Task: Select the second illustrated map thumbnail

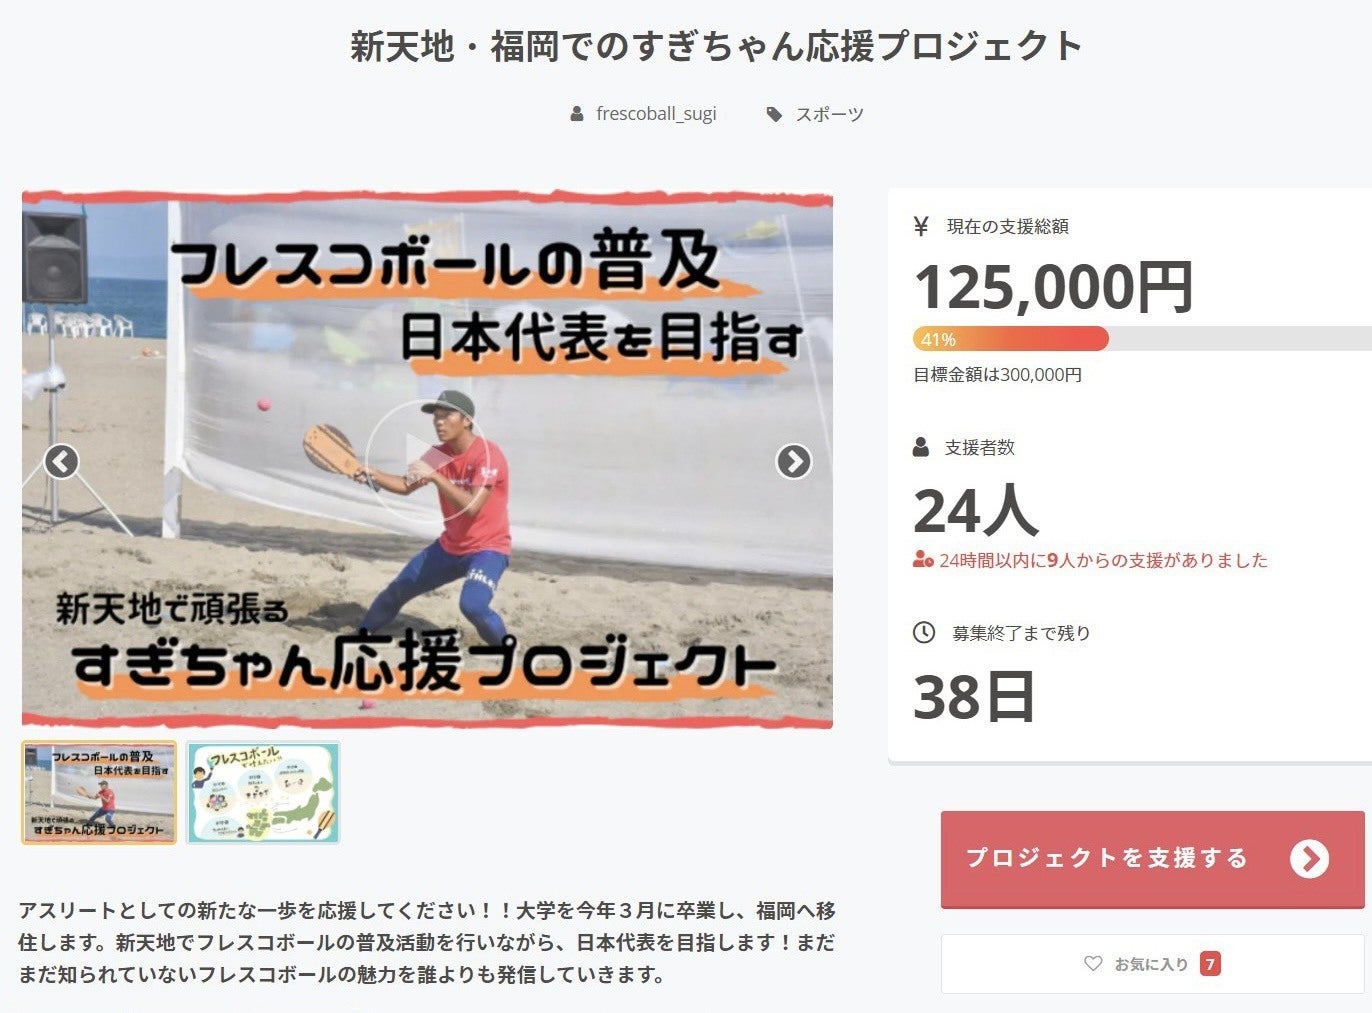Action: coord(263,793)
